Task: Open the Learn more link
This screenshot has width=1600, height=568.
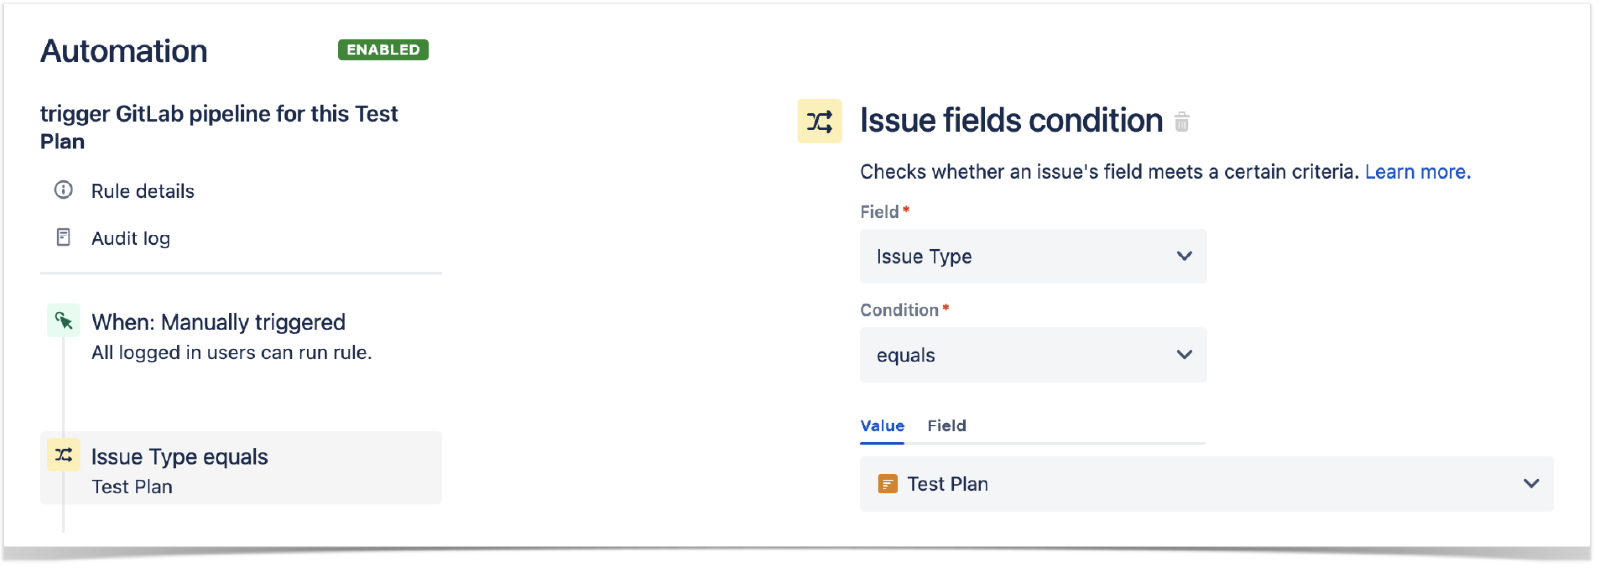Action: click(x=1417, y=172)
